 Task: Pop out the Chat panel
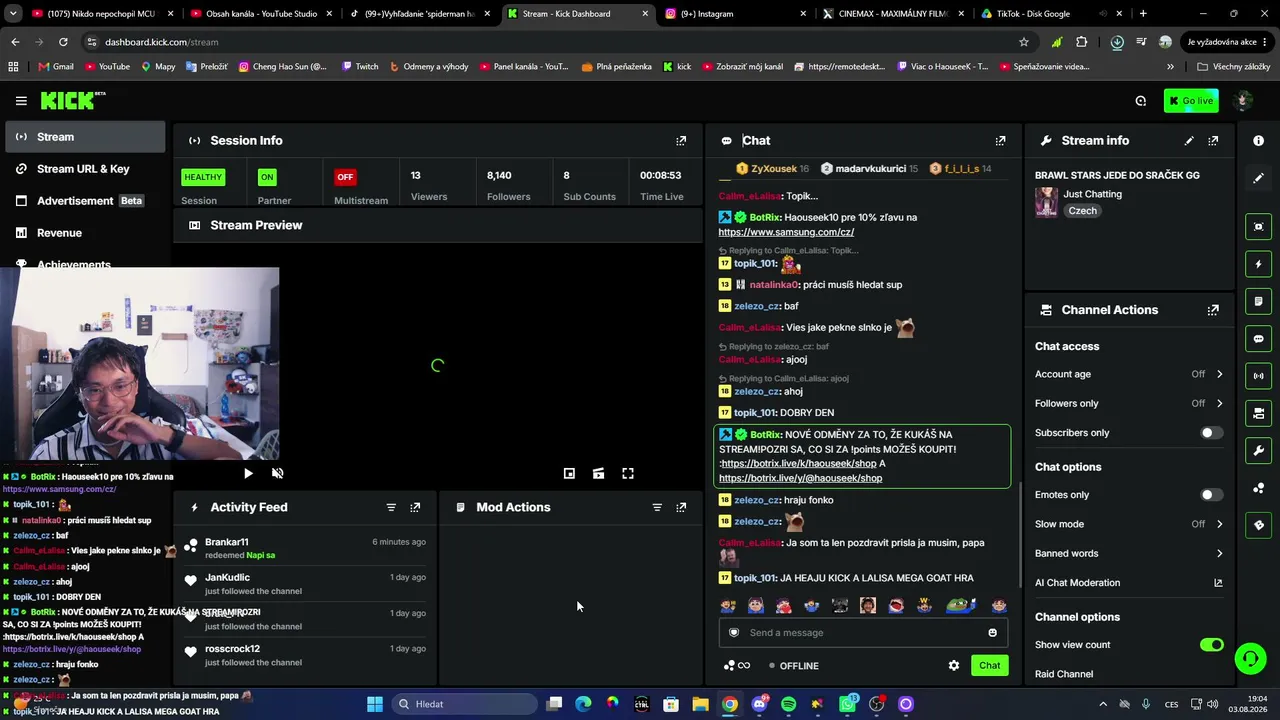coord(1000,141)
